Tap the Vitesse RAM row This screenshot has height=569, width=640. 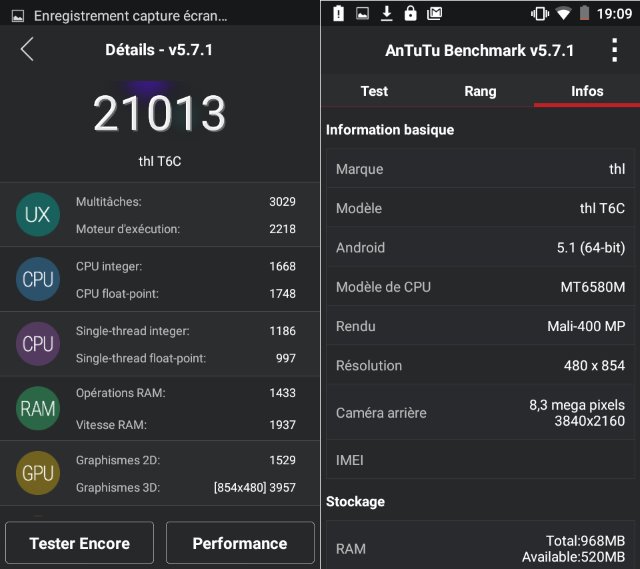(x=186, y=425)
